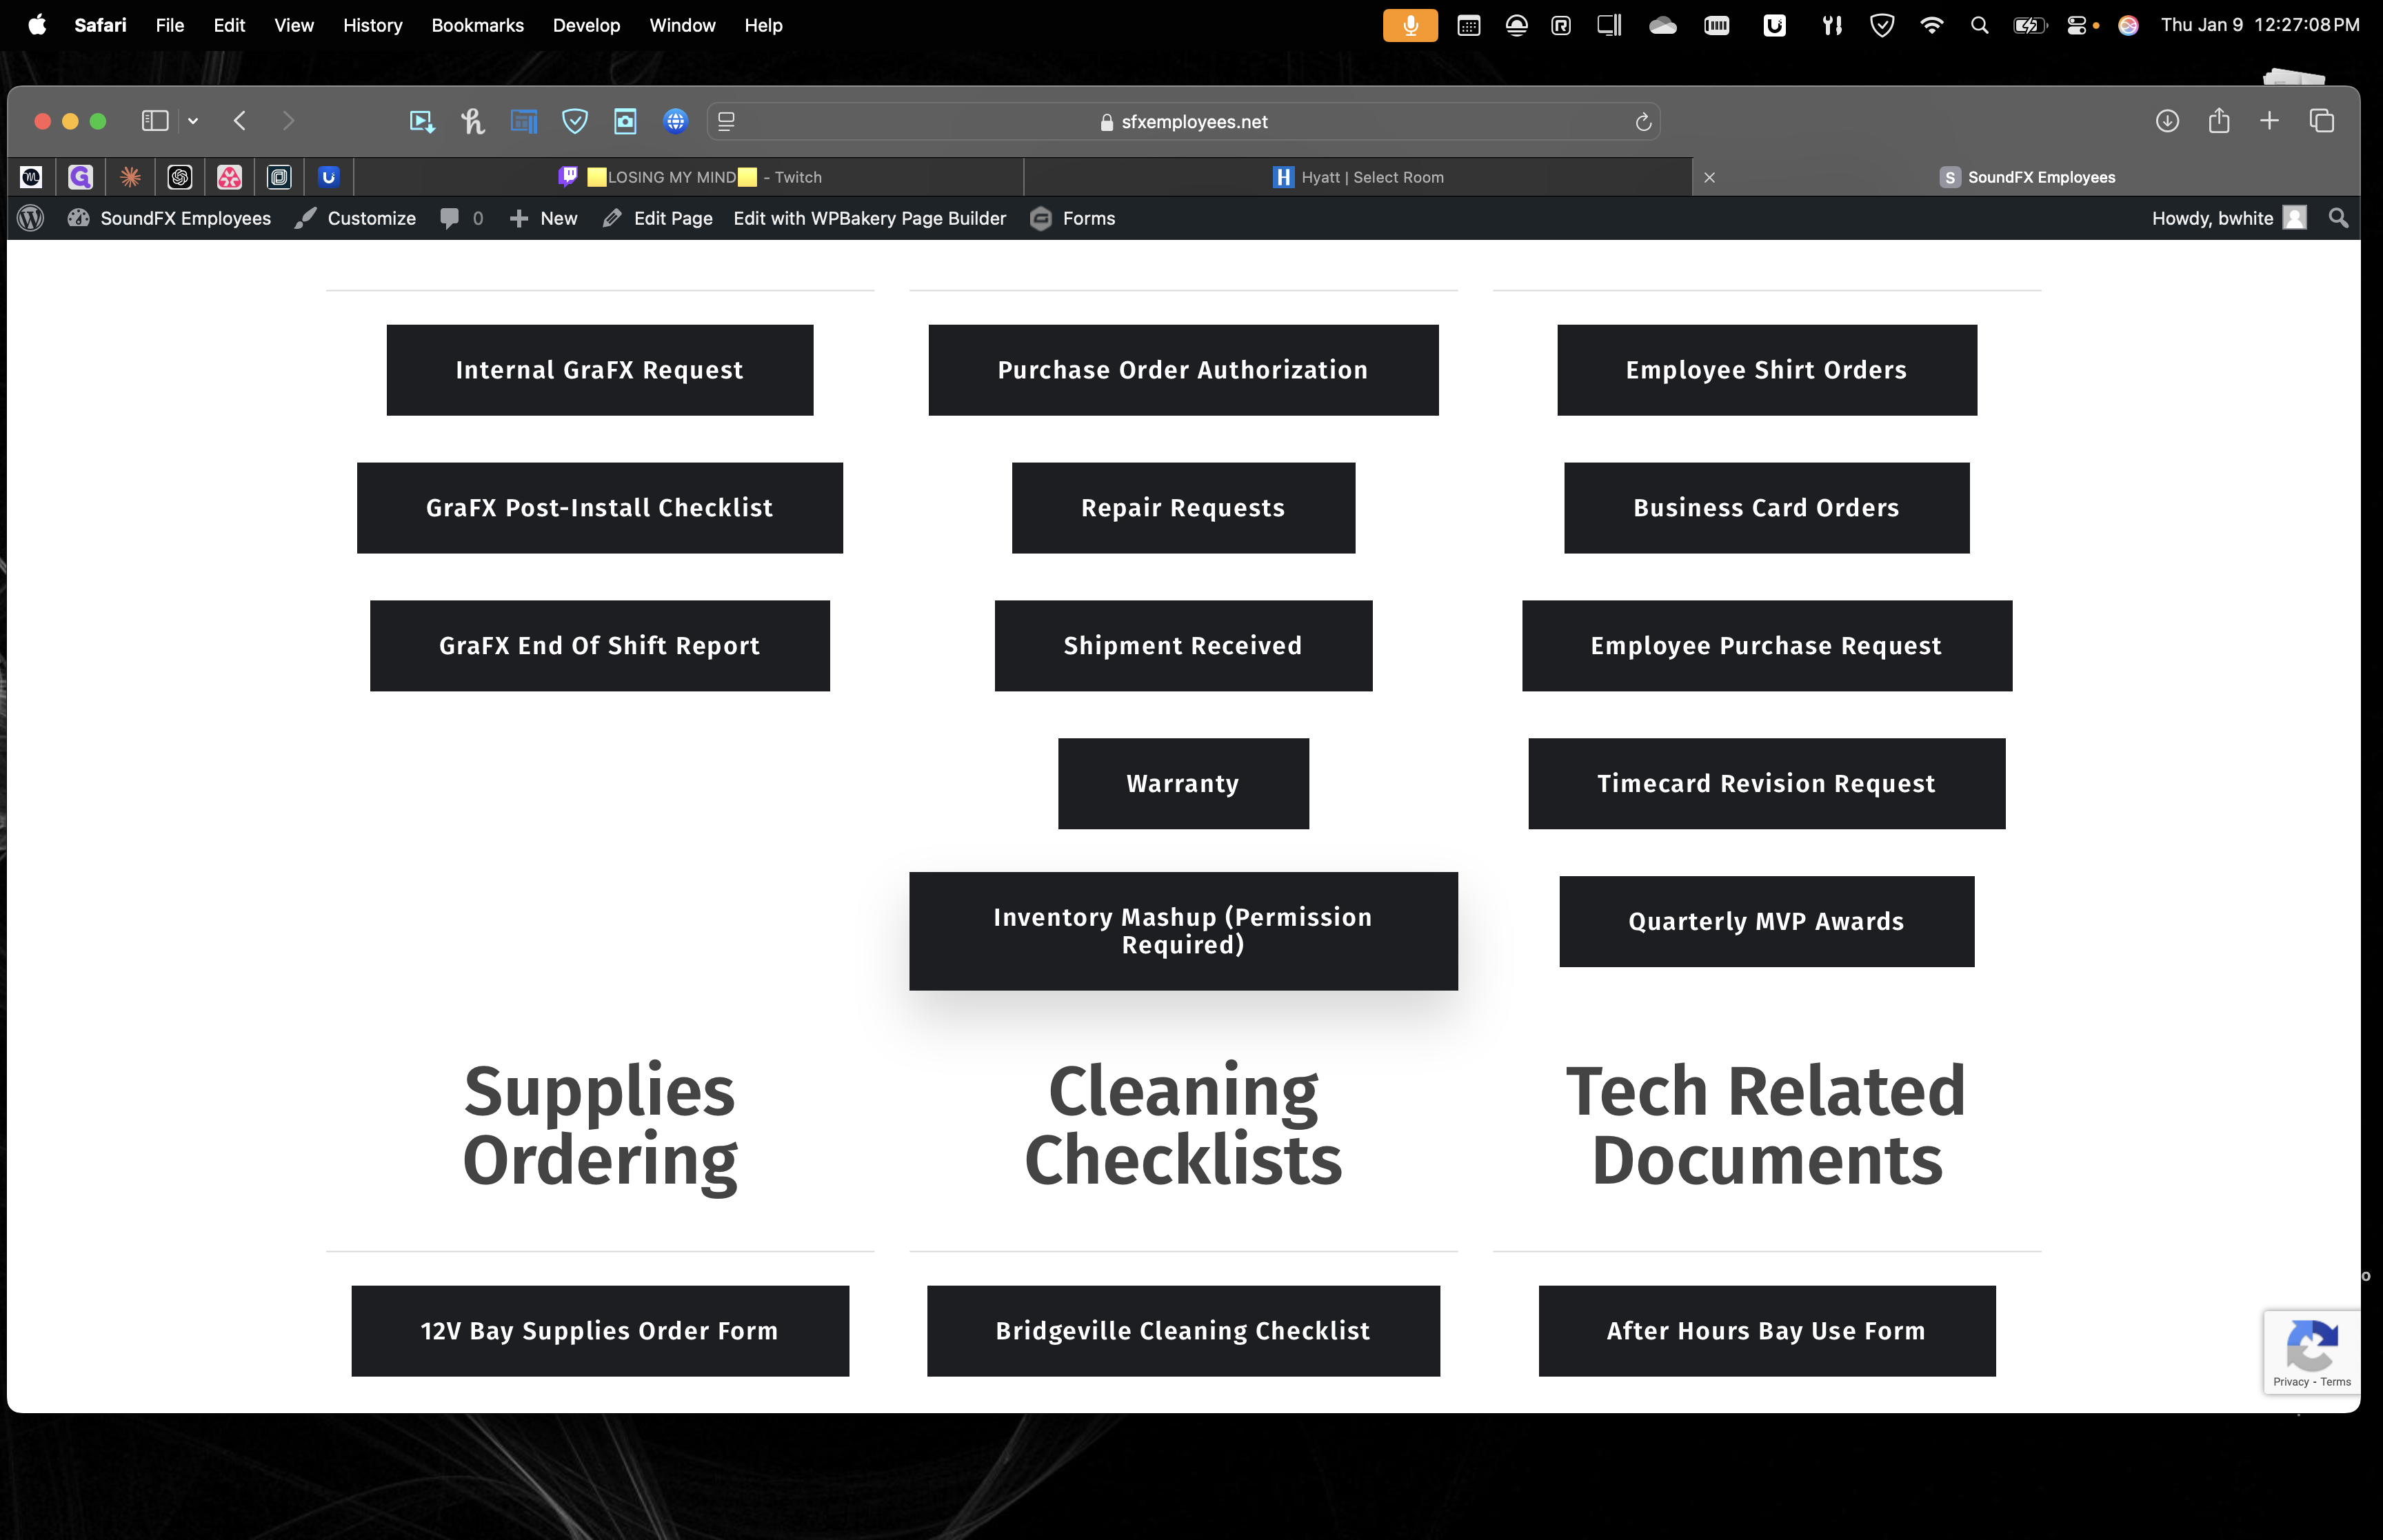
Task: Click the Warranty button
Action: click(x=1183, y=784)
